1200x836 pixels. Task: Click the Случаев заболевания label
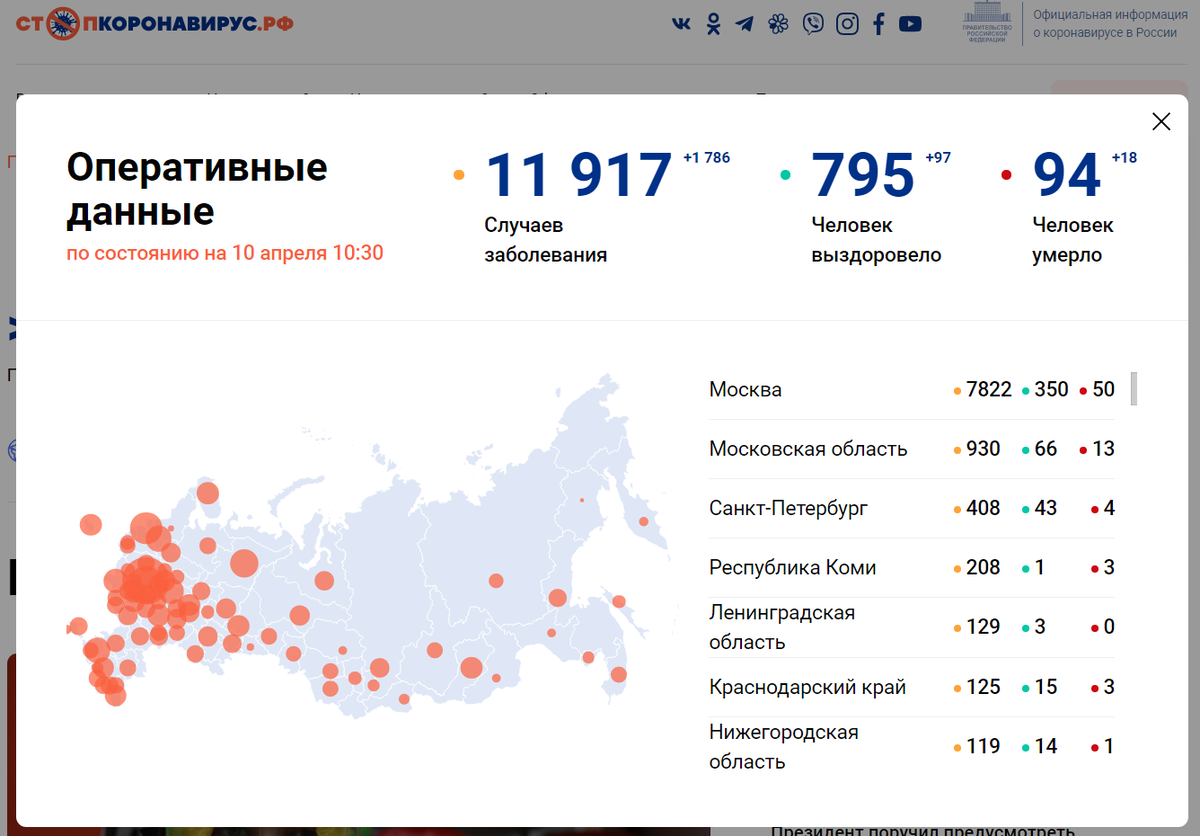(546, 240)
